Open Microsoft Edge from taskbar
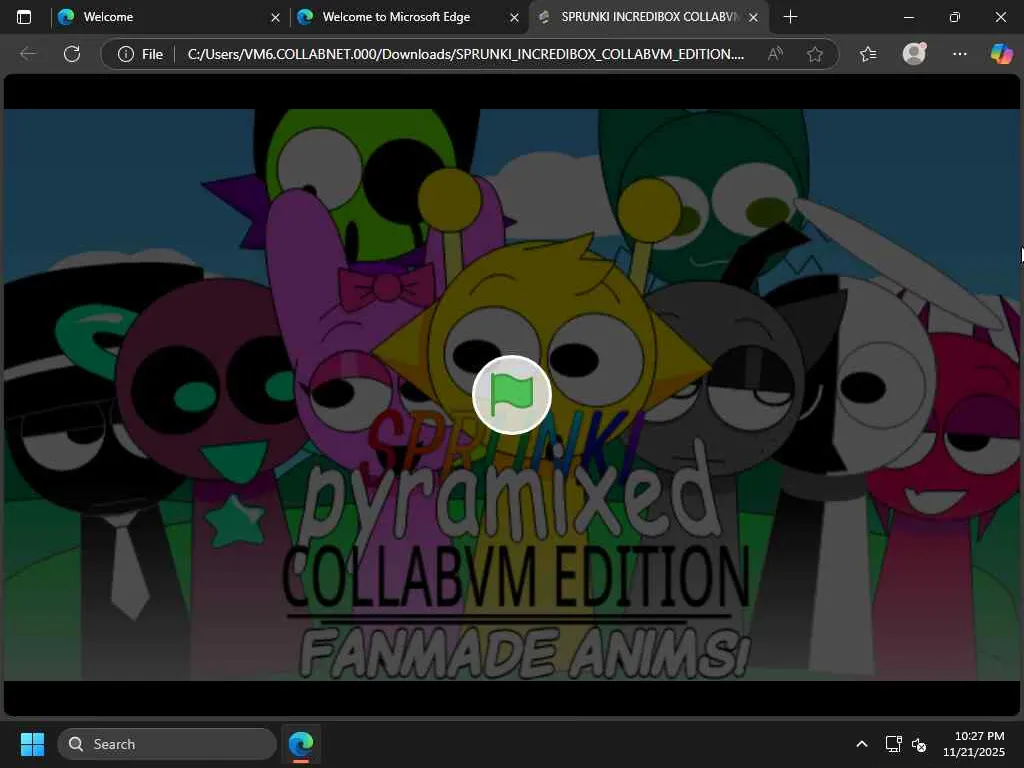The width and height of the screenshot is (1024, 768). [301, 744]
